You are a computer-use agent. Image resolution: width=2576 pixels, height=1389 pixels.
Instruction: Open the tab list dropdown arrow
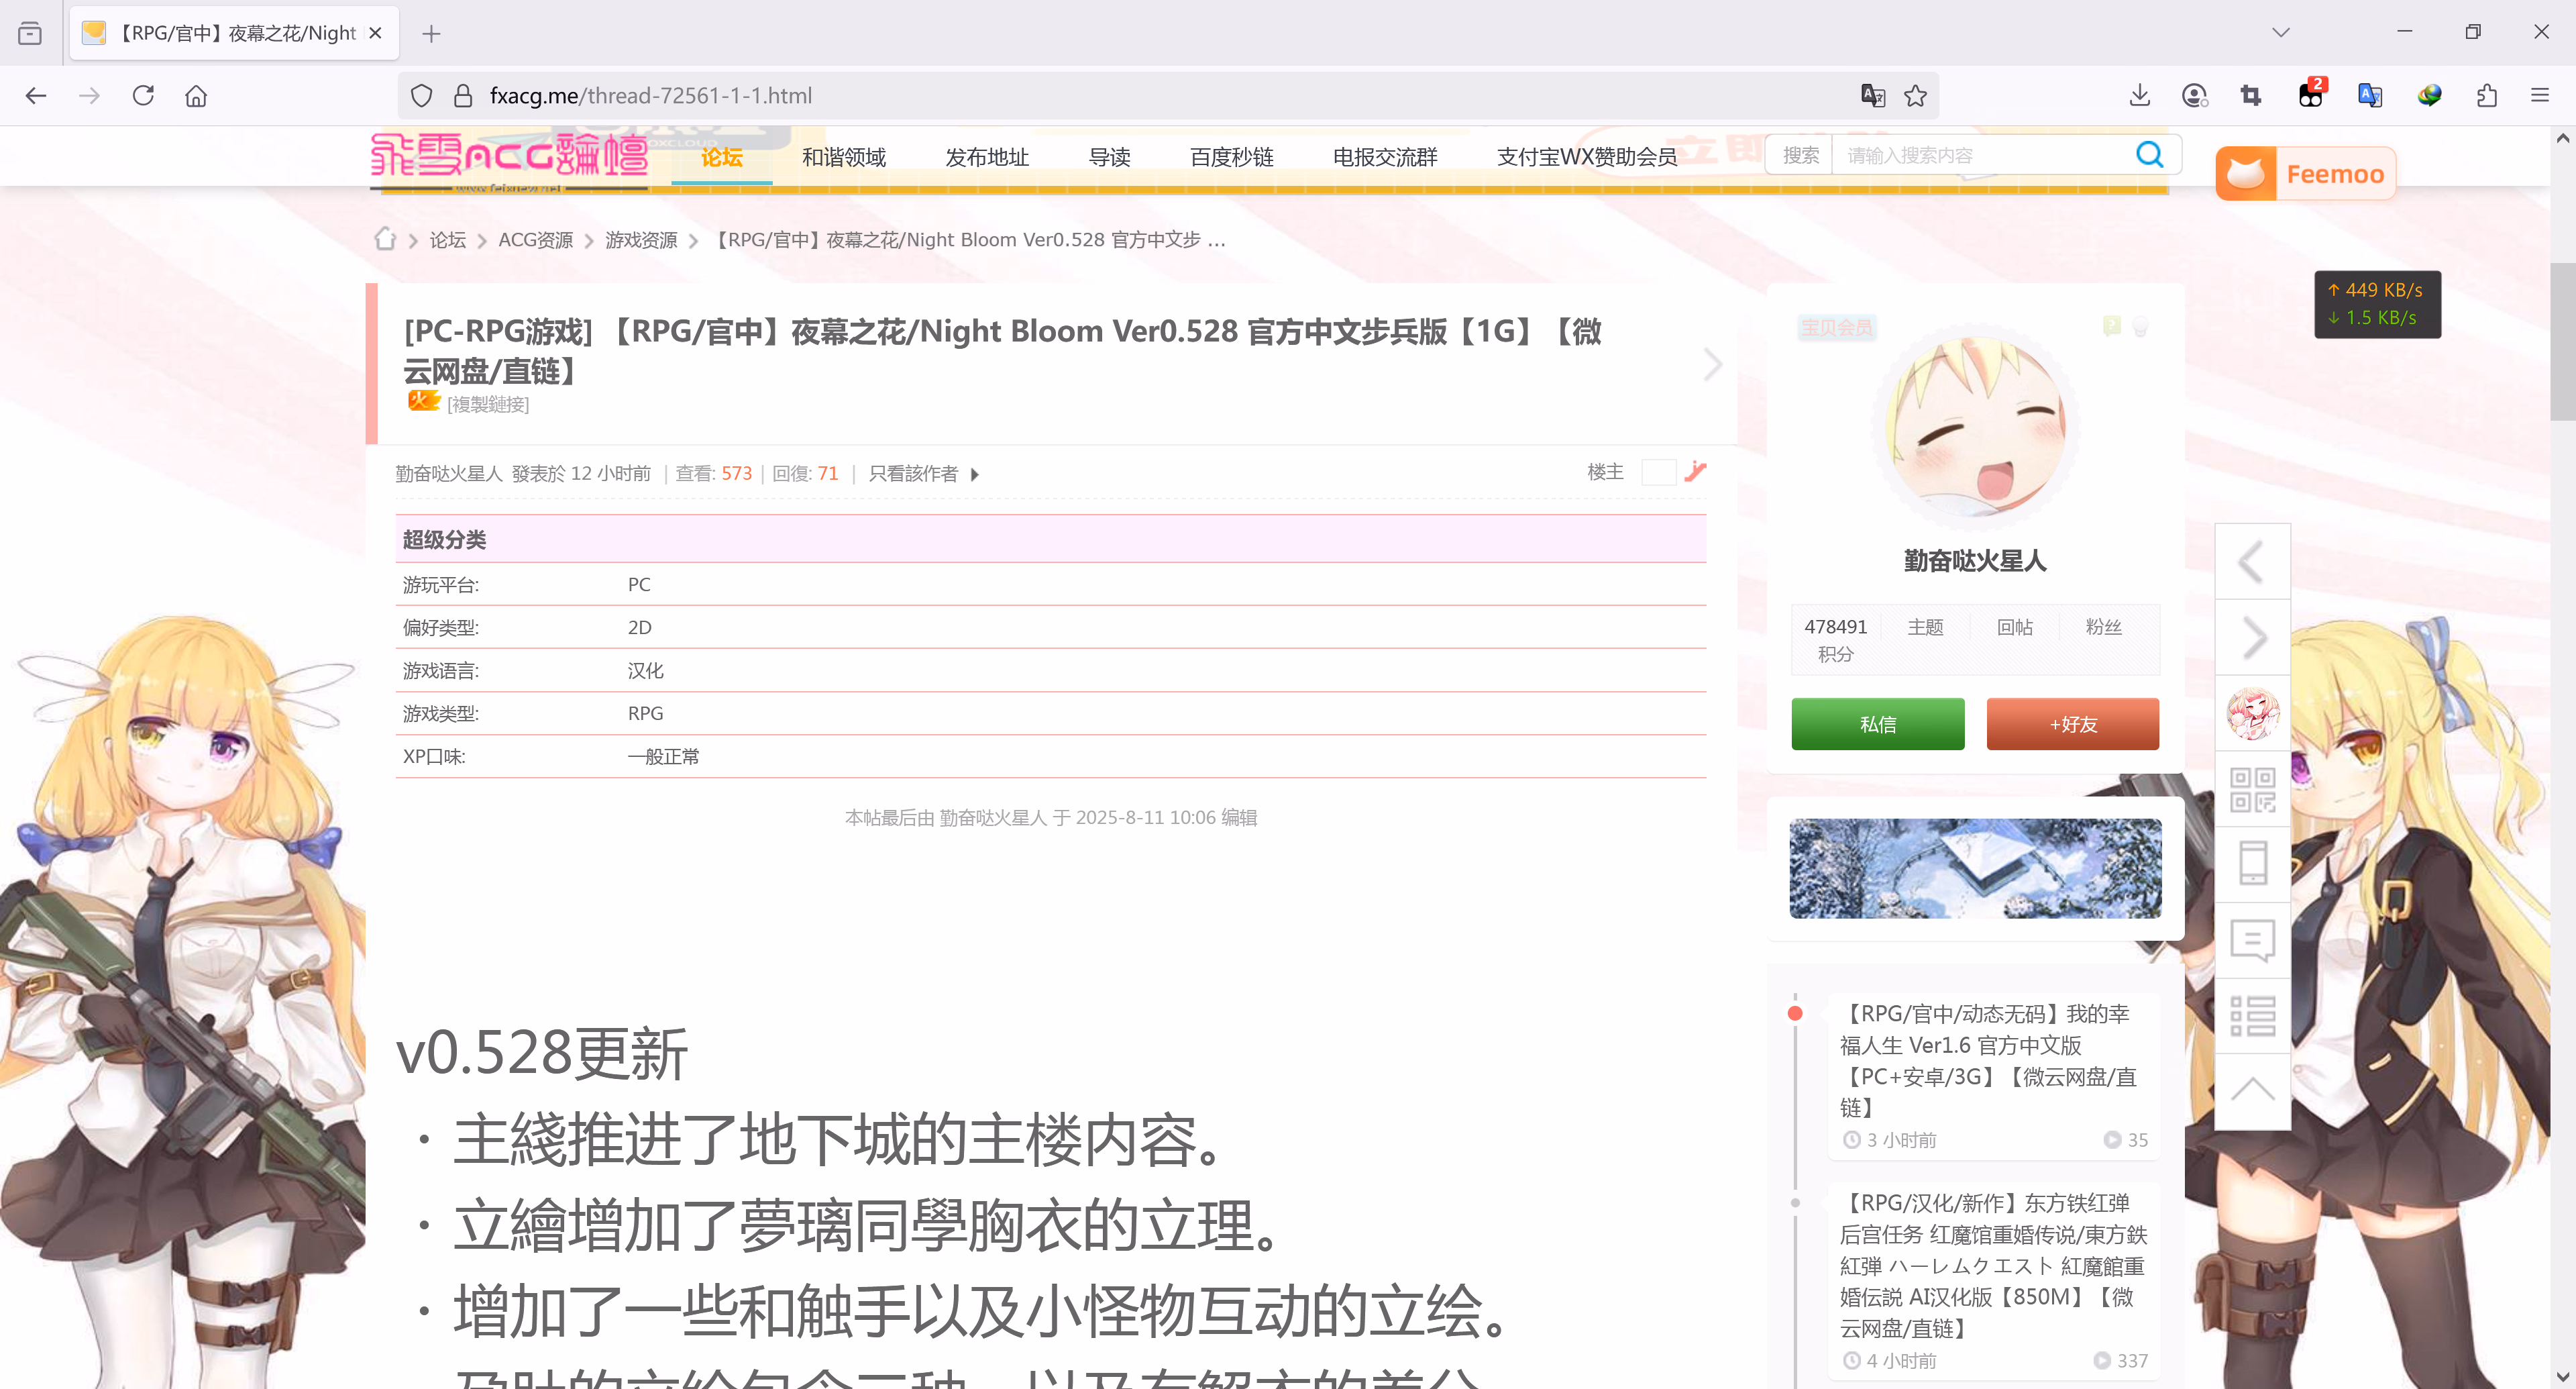(2280, 33)
